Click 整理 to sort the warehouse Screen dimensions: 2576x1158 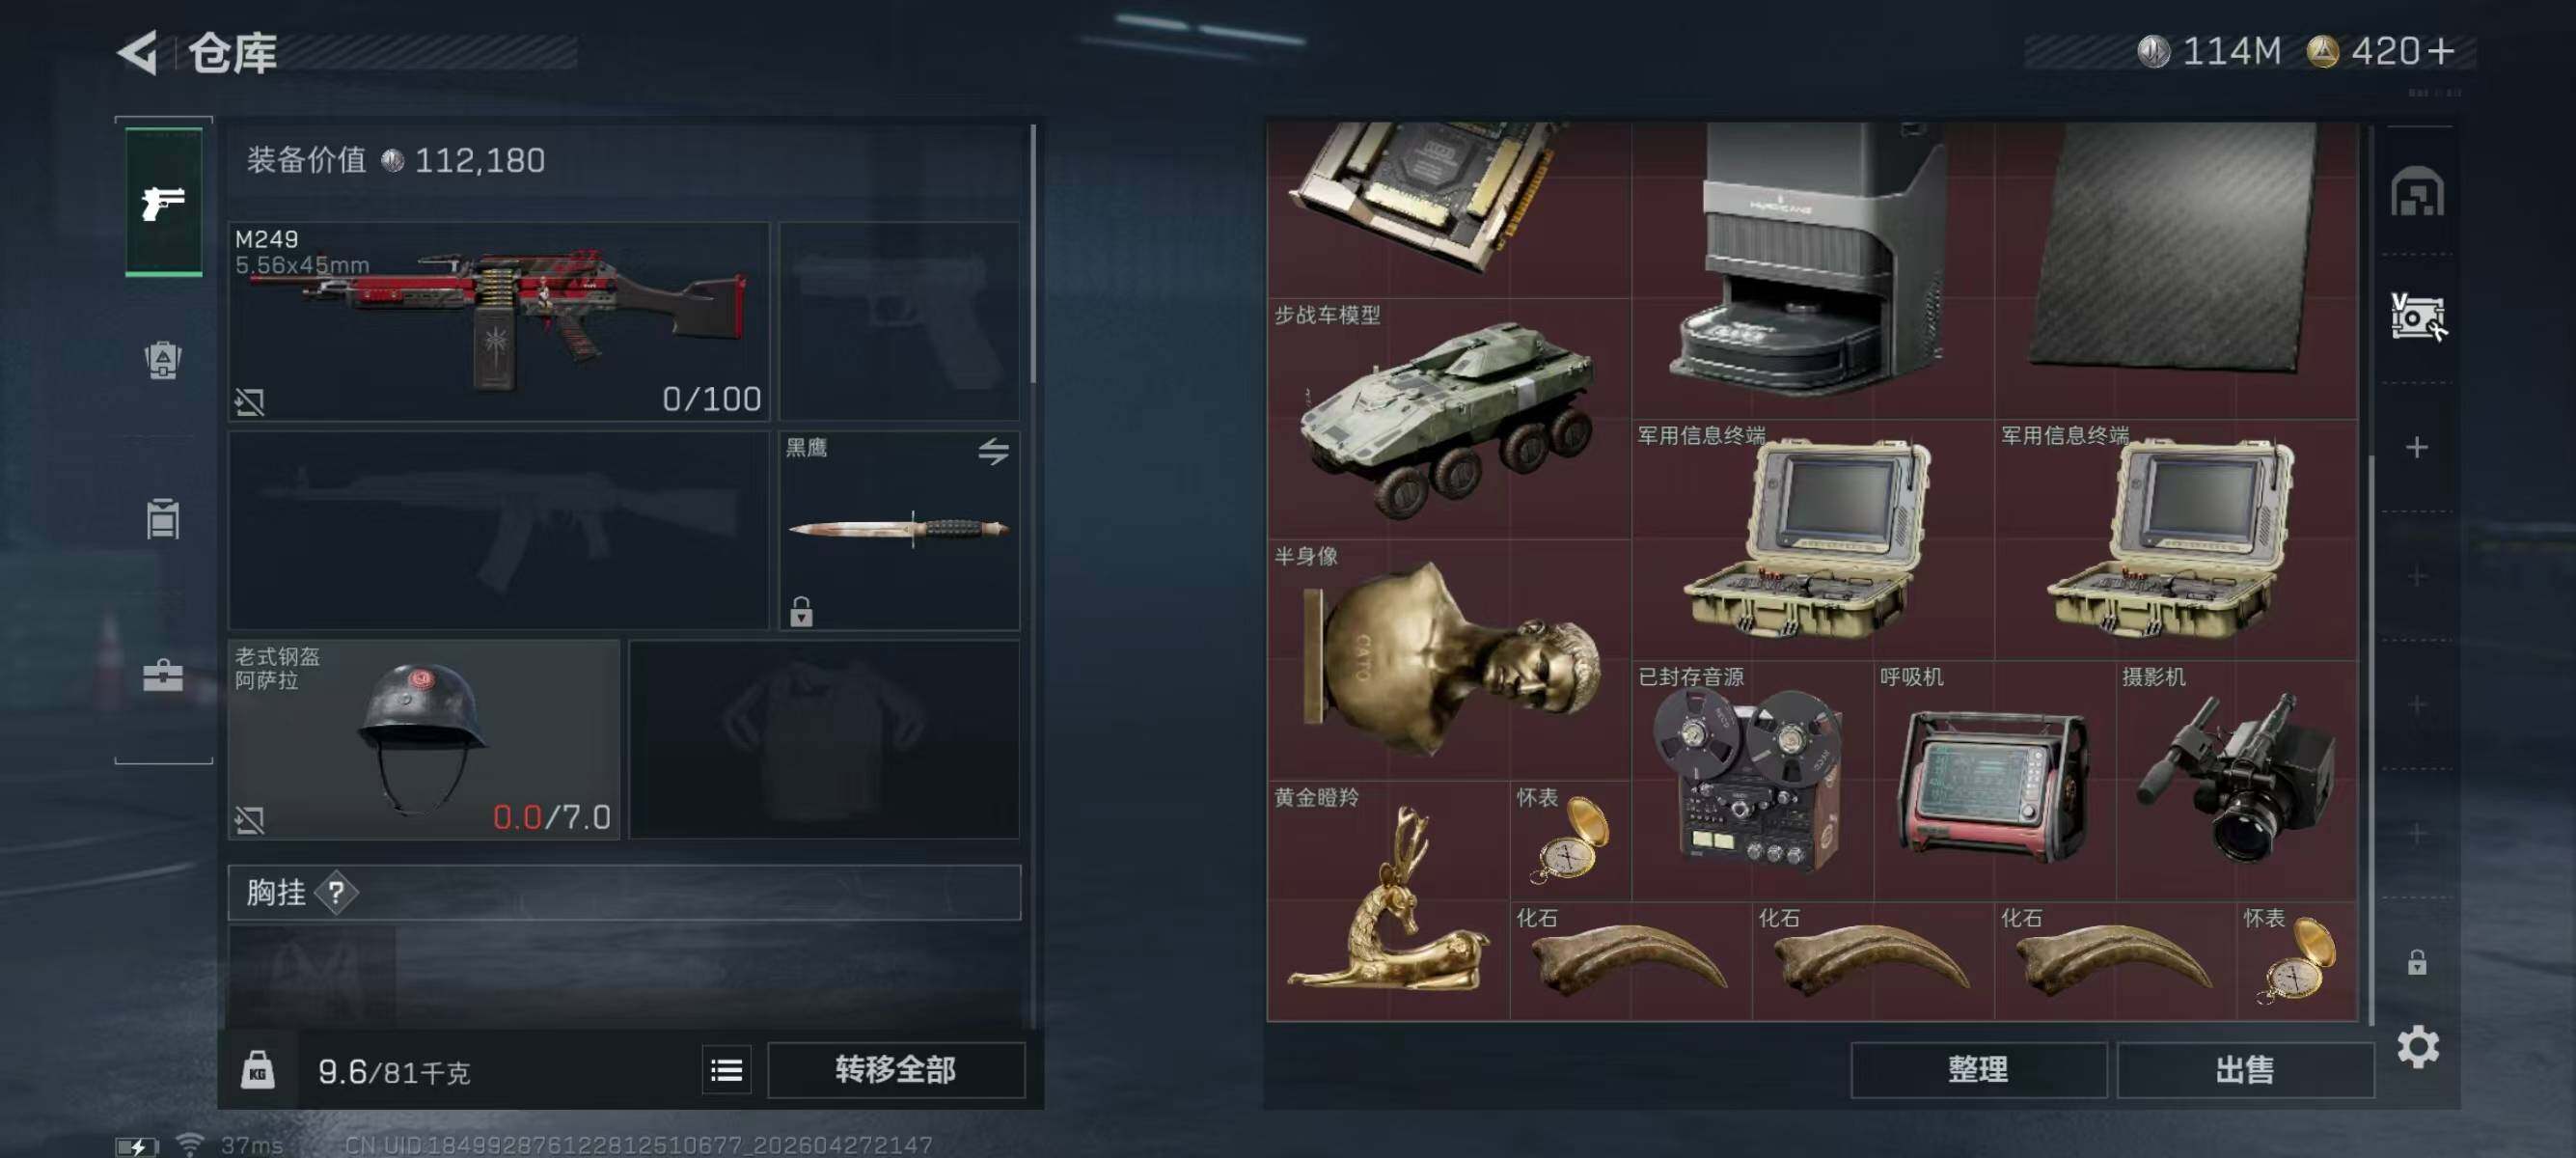tap(1978, 1070)
